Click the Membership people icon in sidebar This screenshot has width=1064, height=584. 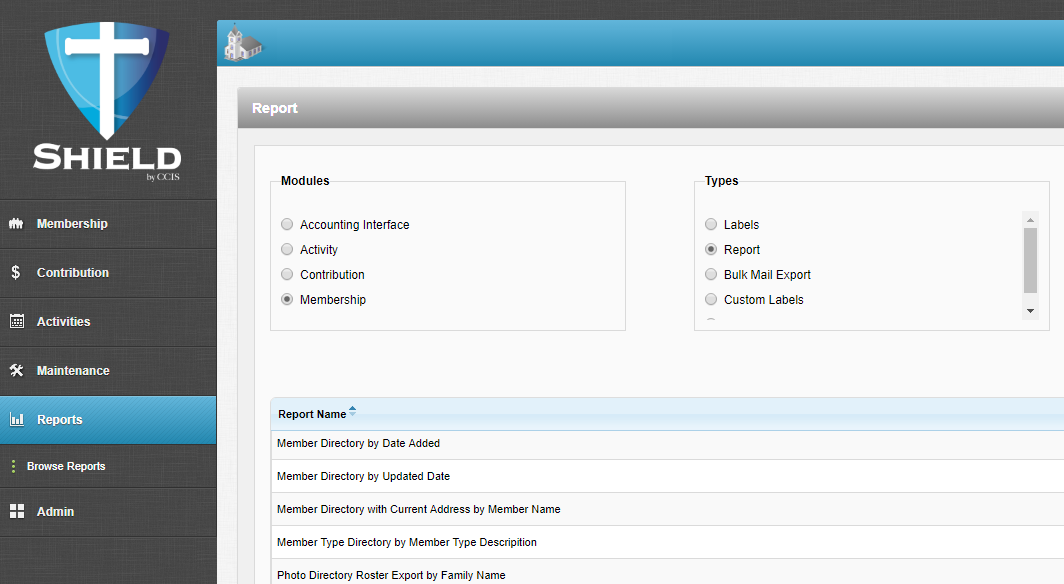click(x=16, y=224)
